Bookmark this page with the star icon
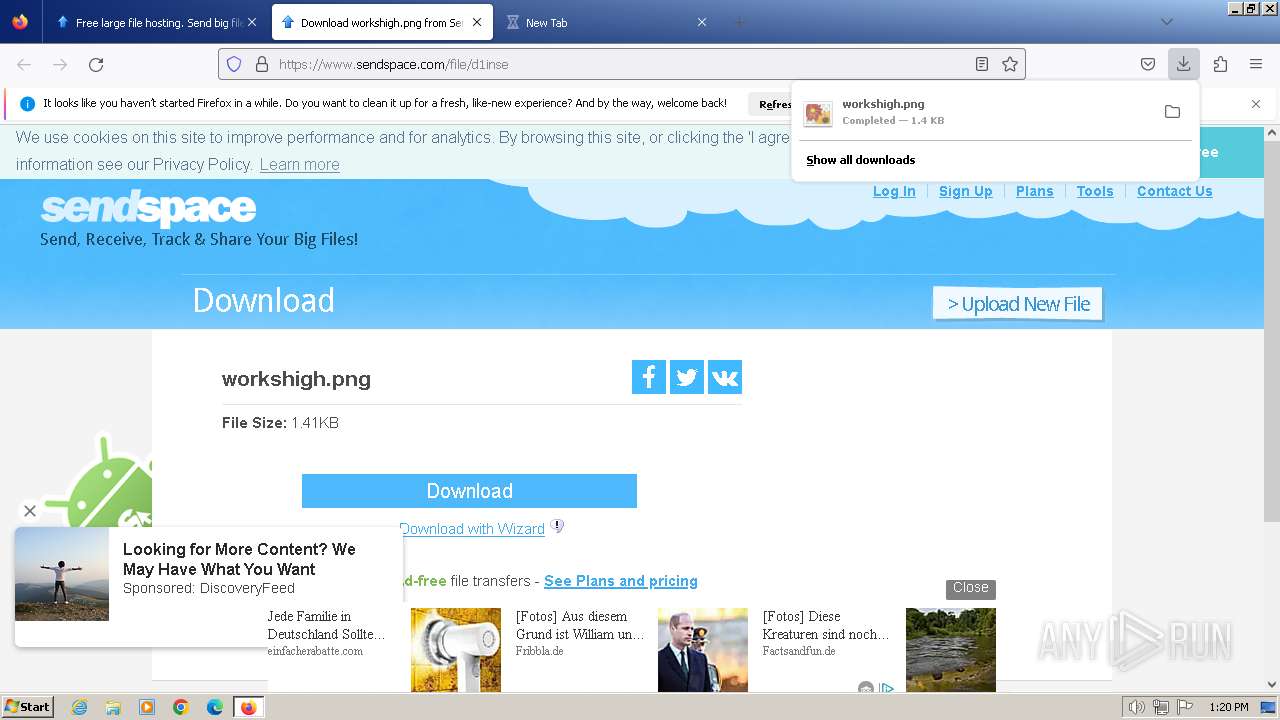Viewport: 1280px width, 720px height. tap(1010, 64)
